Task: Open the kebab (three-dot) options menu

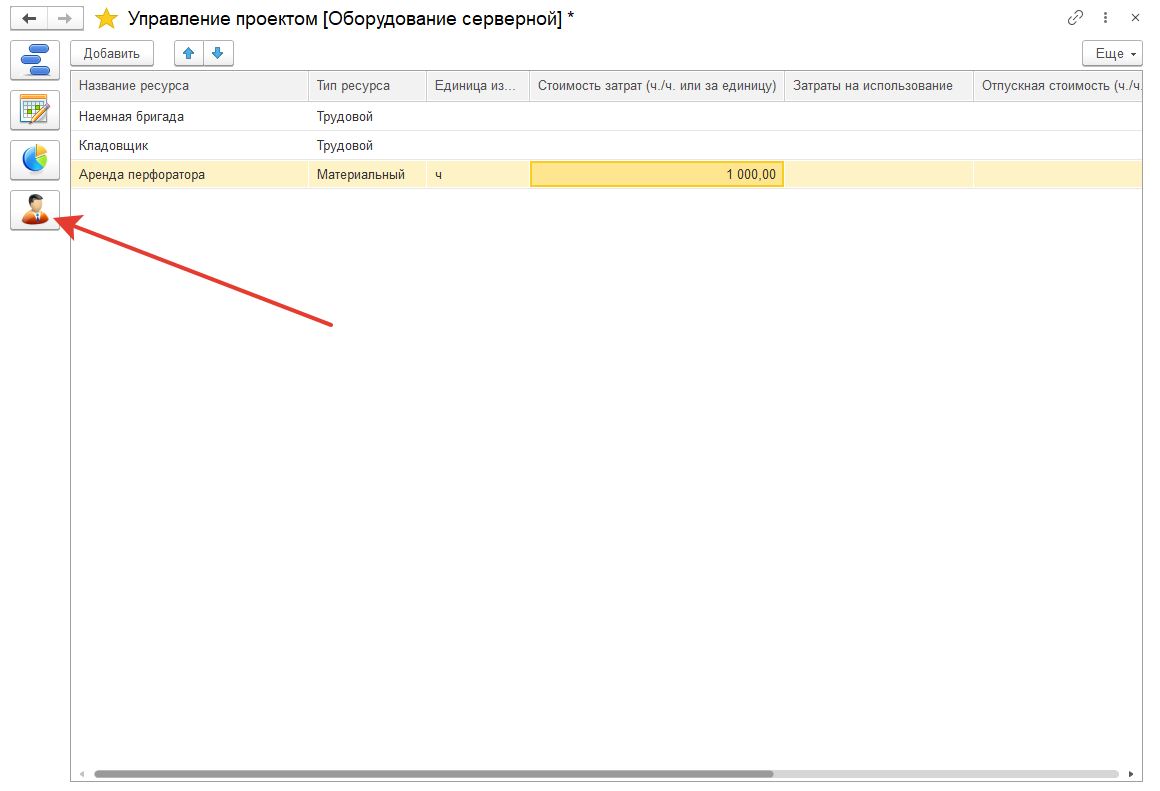Action: coord(1104,17)
